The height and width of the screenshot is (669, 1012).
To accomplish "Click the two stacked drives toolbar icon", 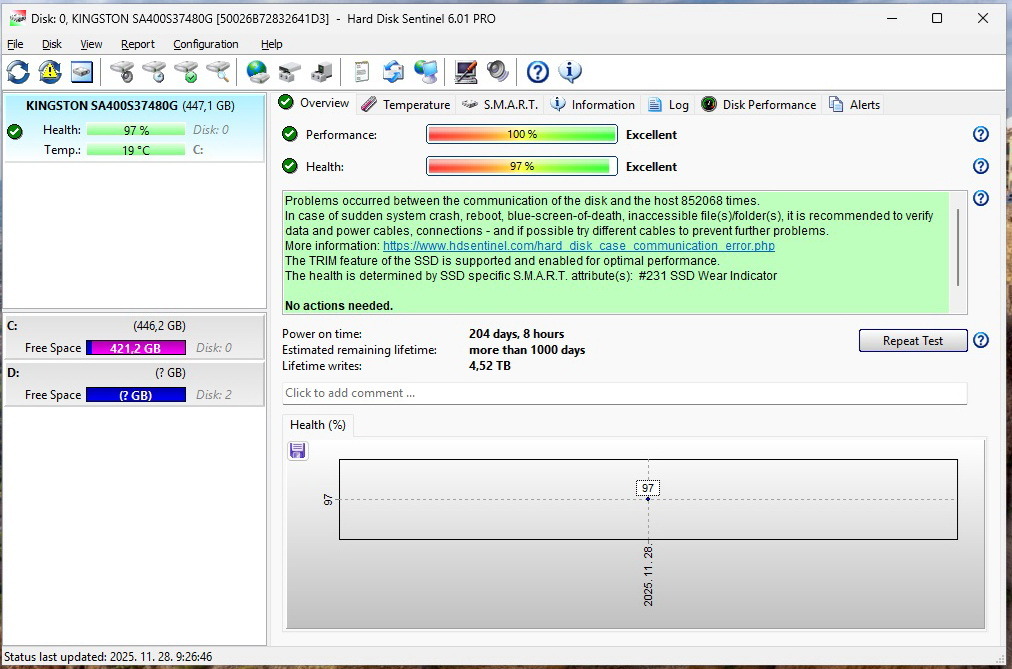I will [x=289, y=72].
